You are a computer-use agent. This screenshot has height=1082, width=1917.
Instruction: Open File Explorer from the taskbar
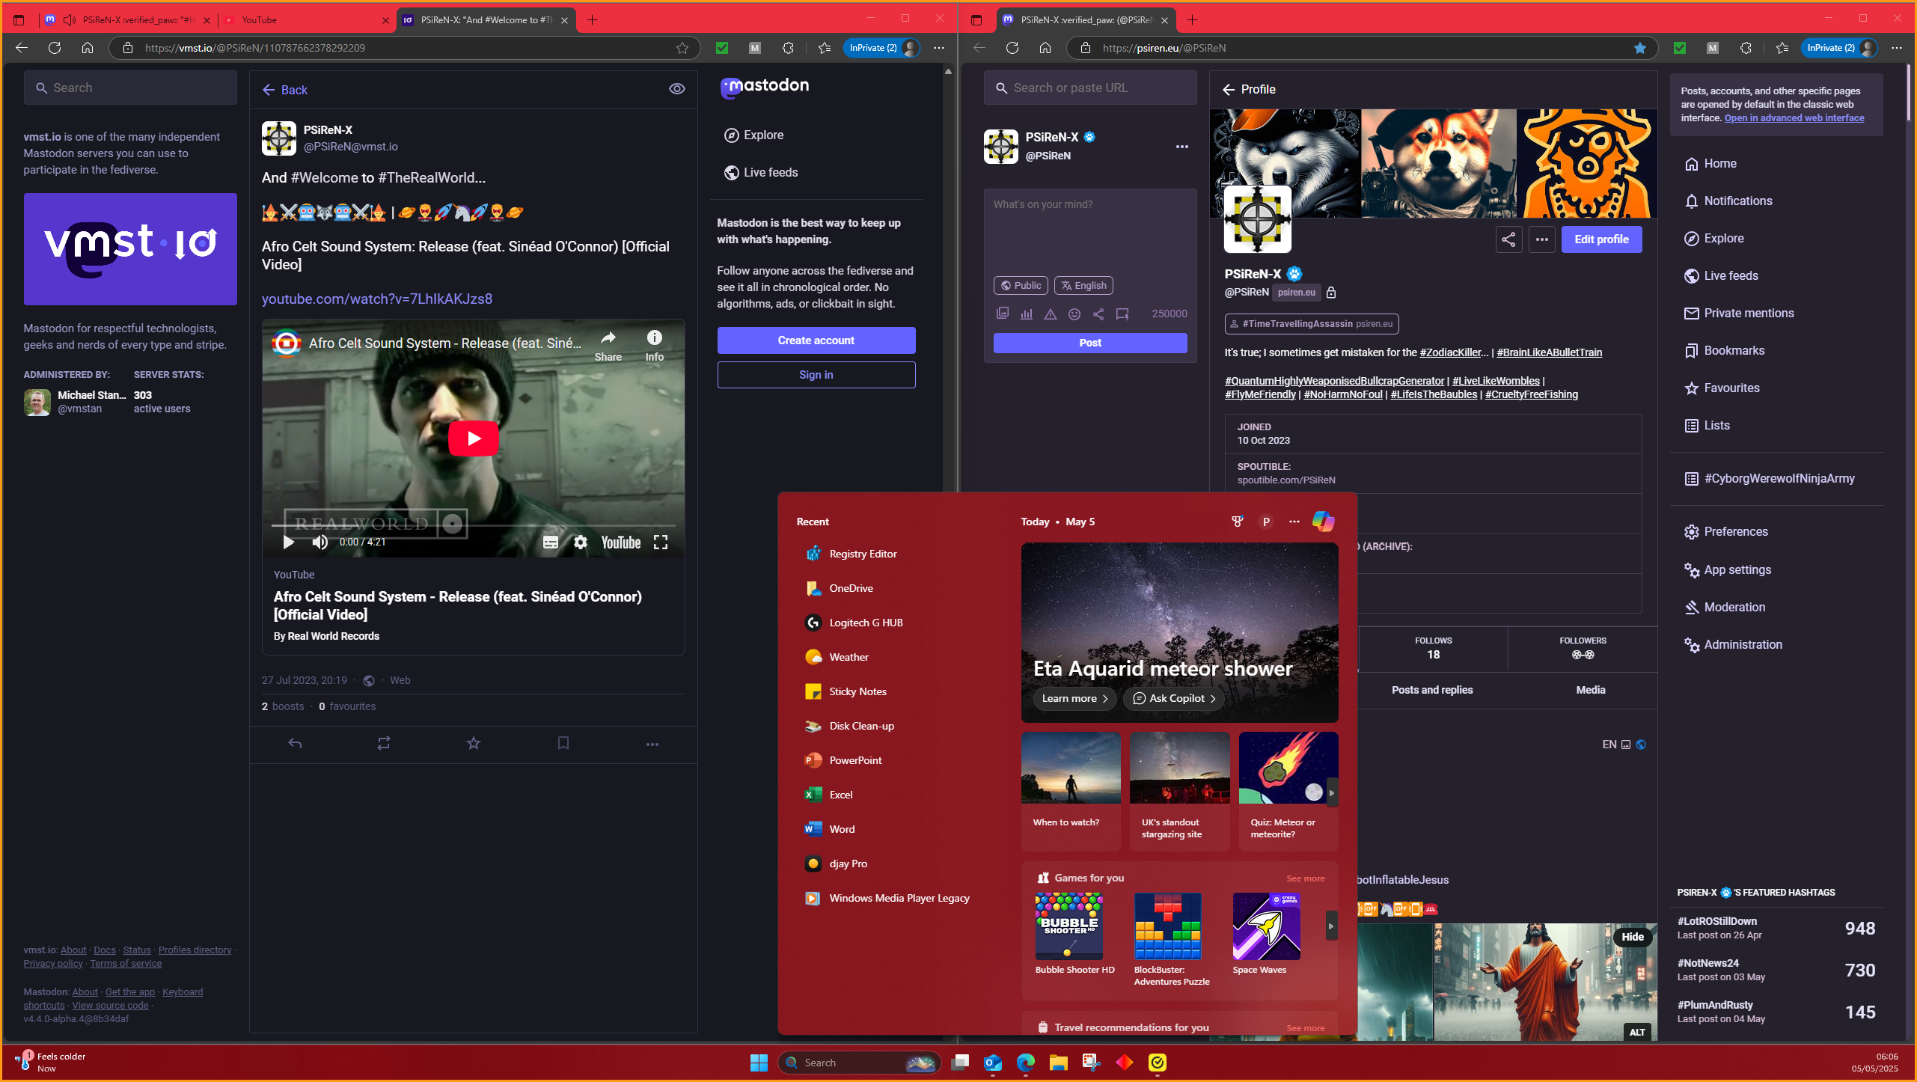pyautogui.click(x=1059, y=1062)
